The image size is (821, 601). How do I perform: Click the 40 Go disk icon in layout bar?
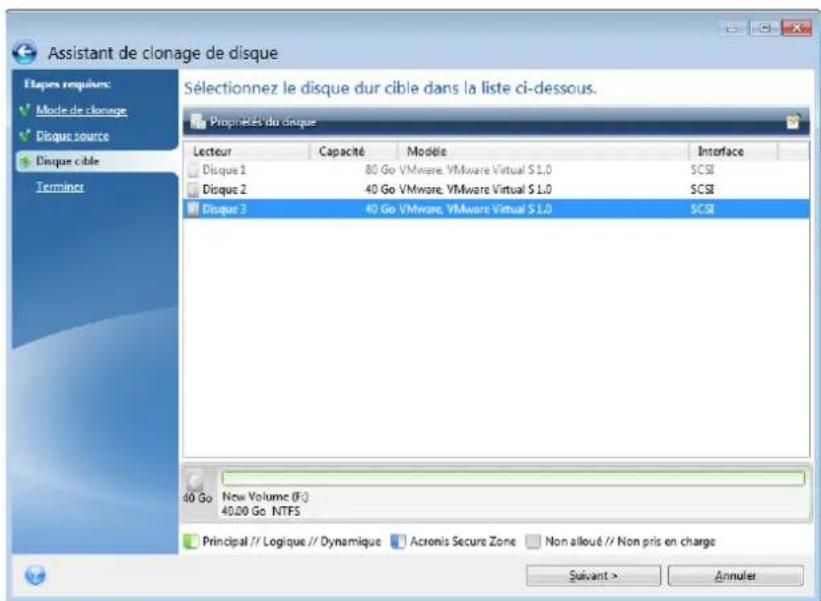[195, 480]
